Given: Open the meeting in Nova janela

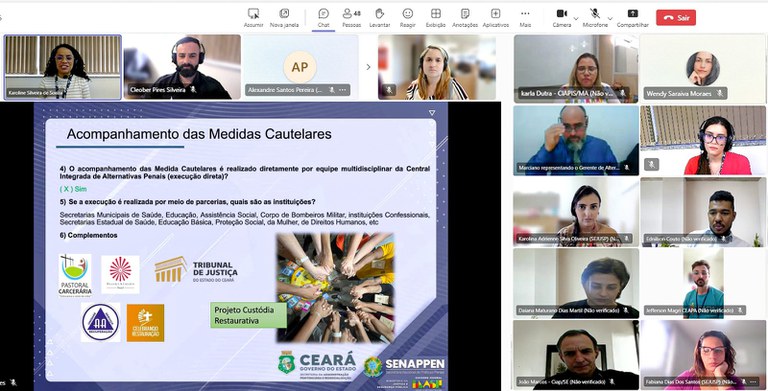Looking at the screenshot, I should tap(284, 18).
